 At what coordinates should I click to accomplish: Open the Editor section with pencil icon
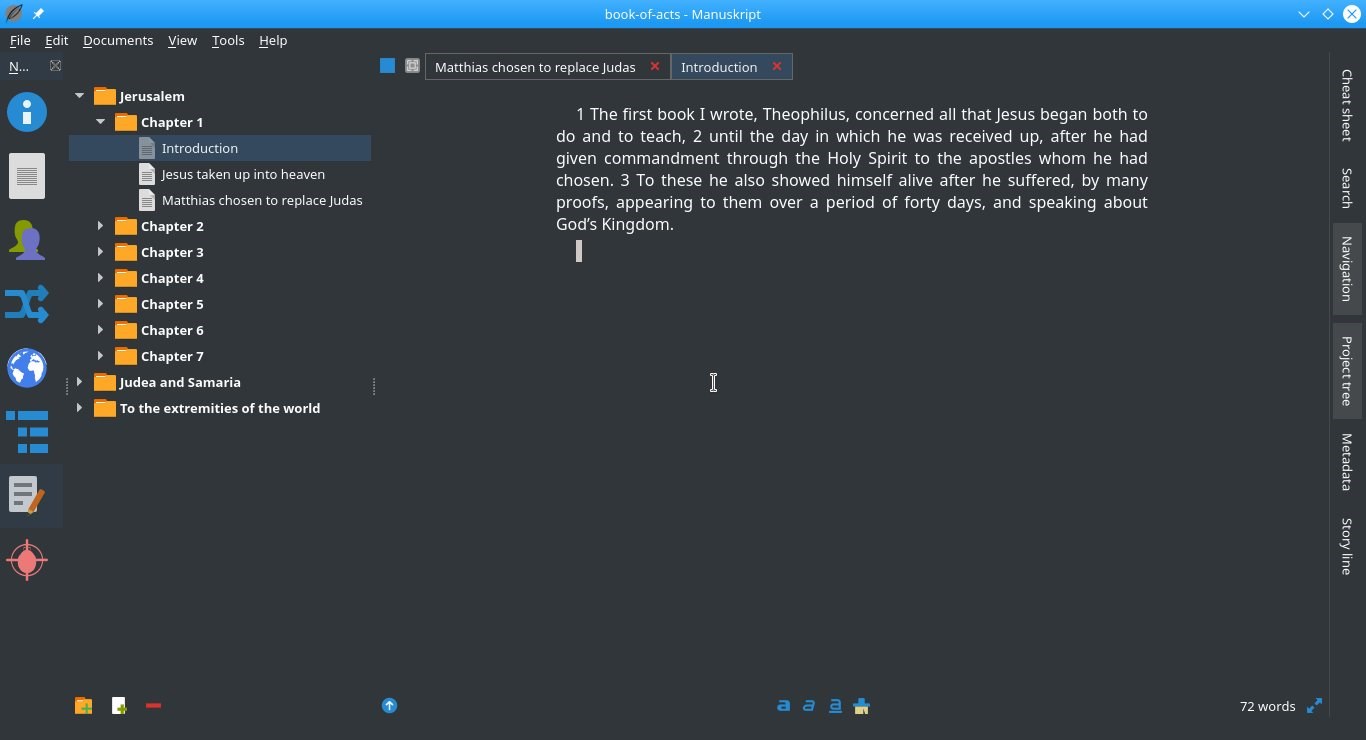(x=27, y=496)
